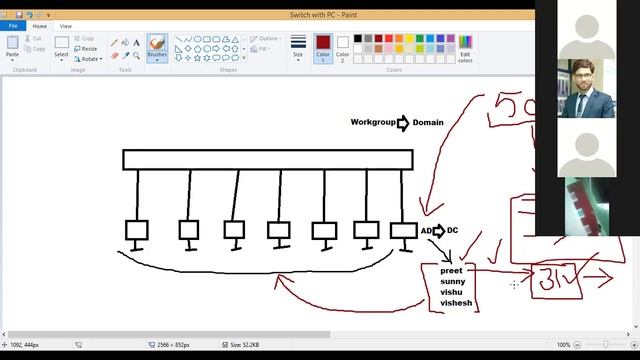The image size is (640, 360).
Task: Open the shape Outline dropdown
Action: tap(266, 38)
